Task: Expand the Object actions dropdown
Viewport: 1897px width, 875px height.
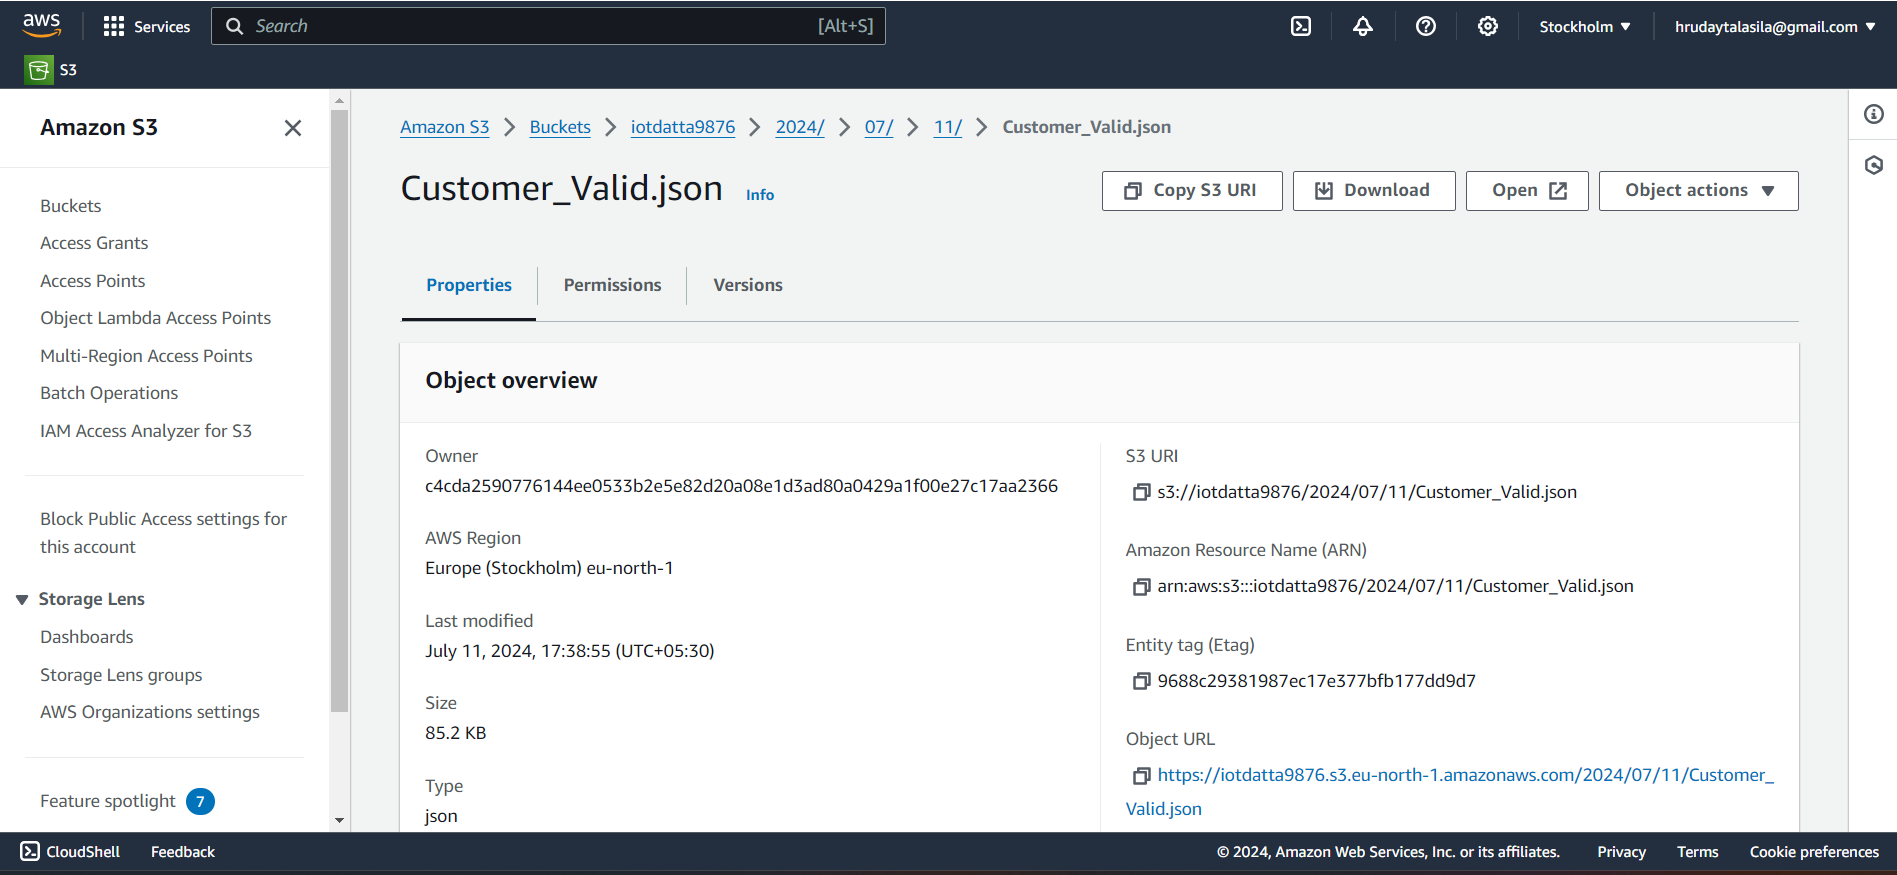Action: coord(1698,191)
